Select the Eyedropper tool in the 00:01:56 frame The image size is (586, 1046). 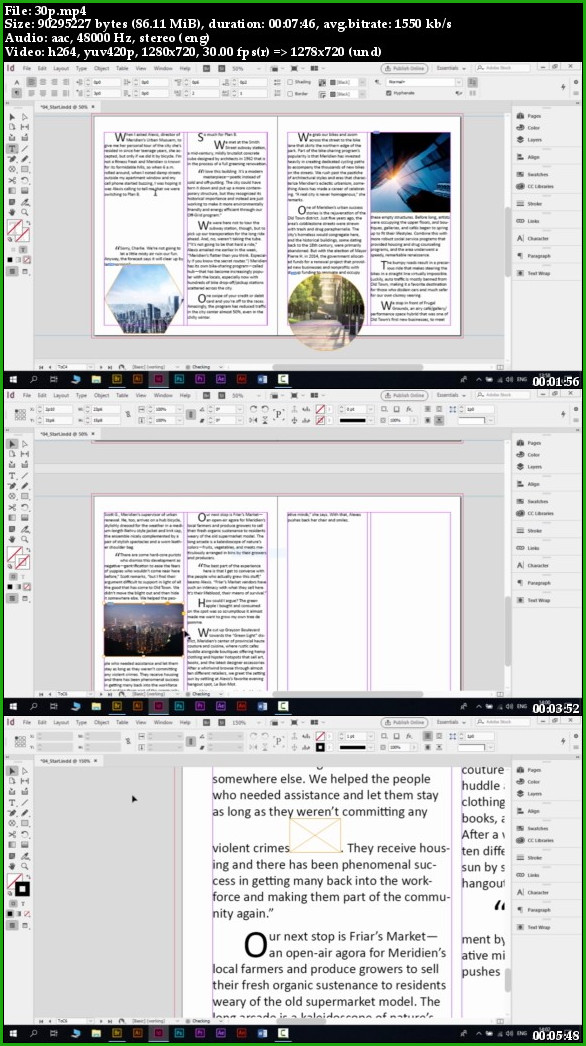click(25, 201)
